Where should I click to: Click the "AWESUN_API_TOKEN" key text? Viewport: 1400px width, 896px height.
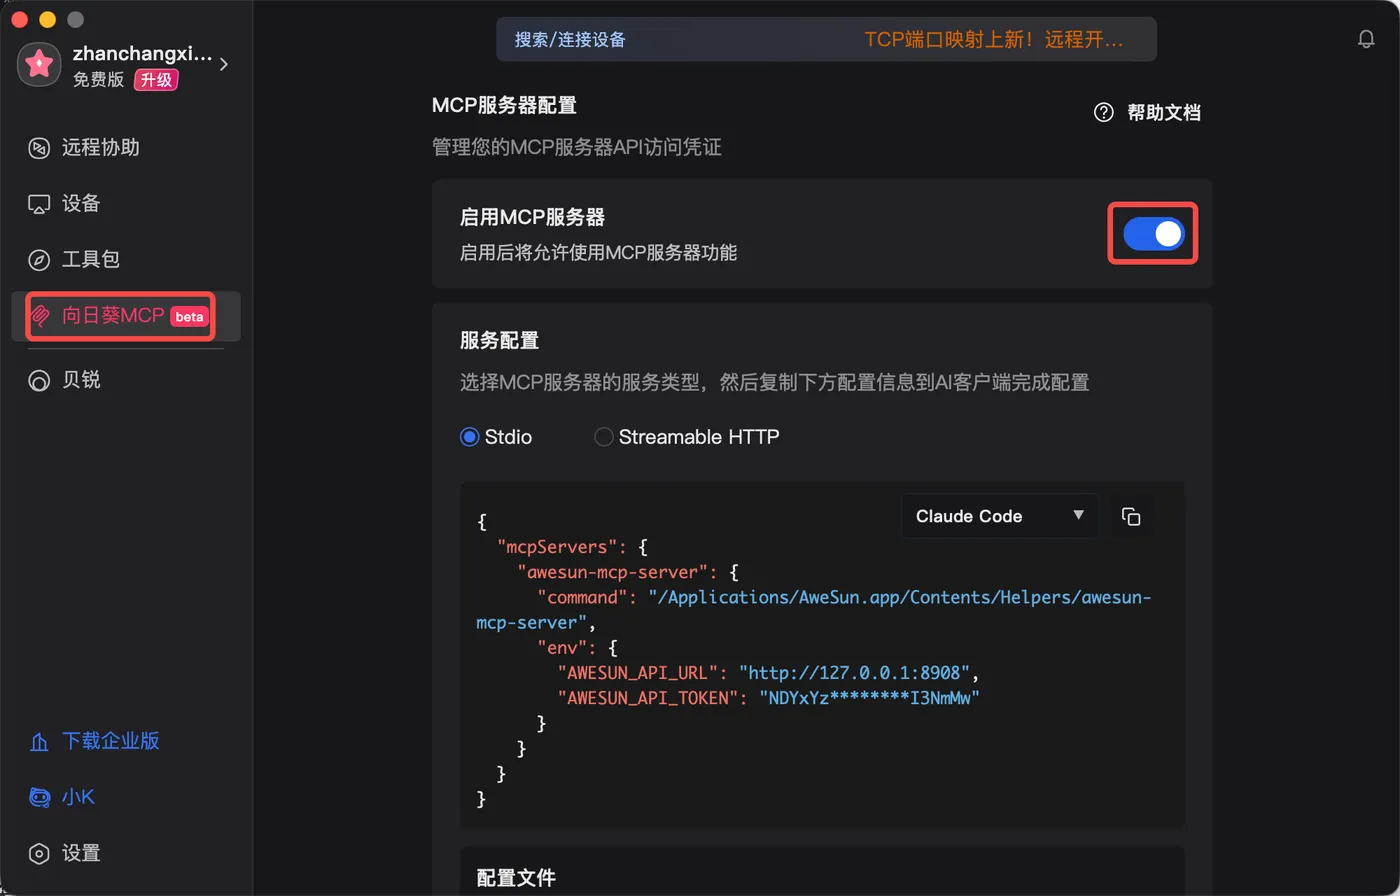click(649, 698)
